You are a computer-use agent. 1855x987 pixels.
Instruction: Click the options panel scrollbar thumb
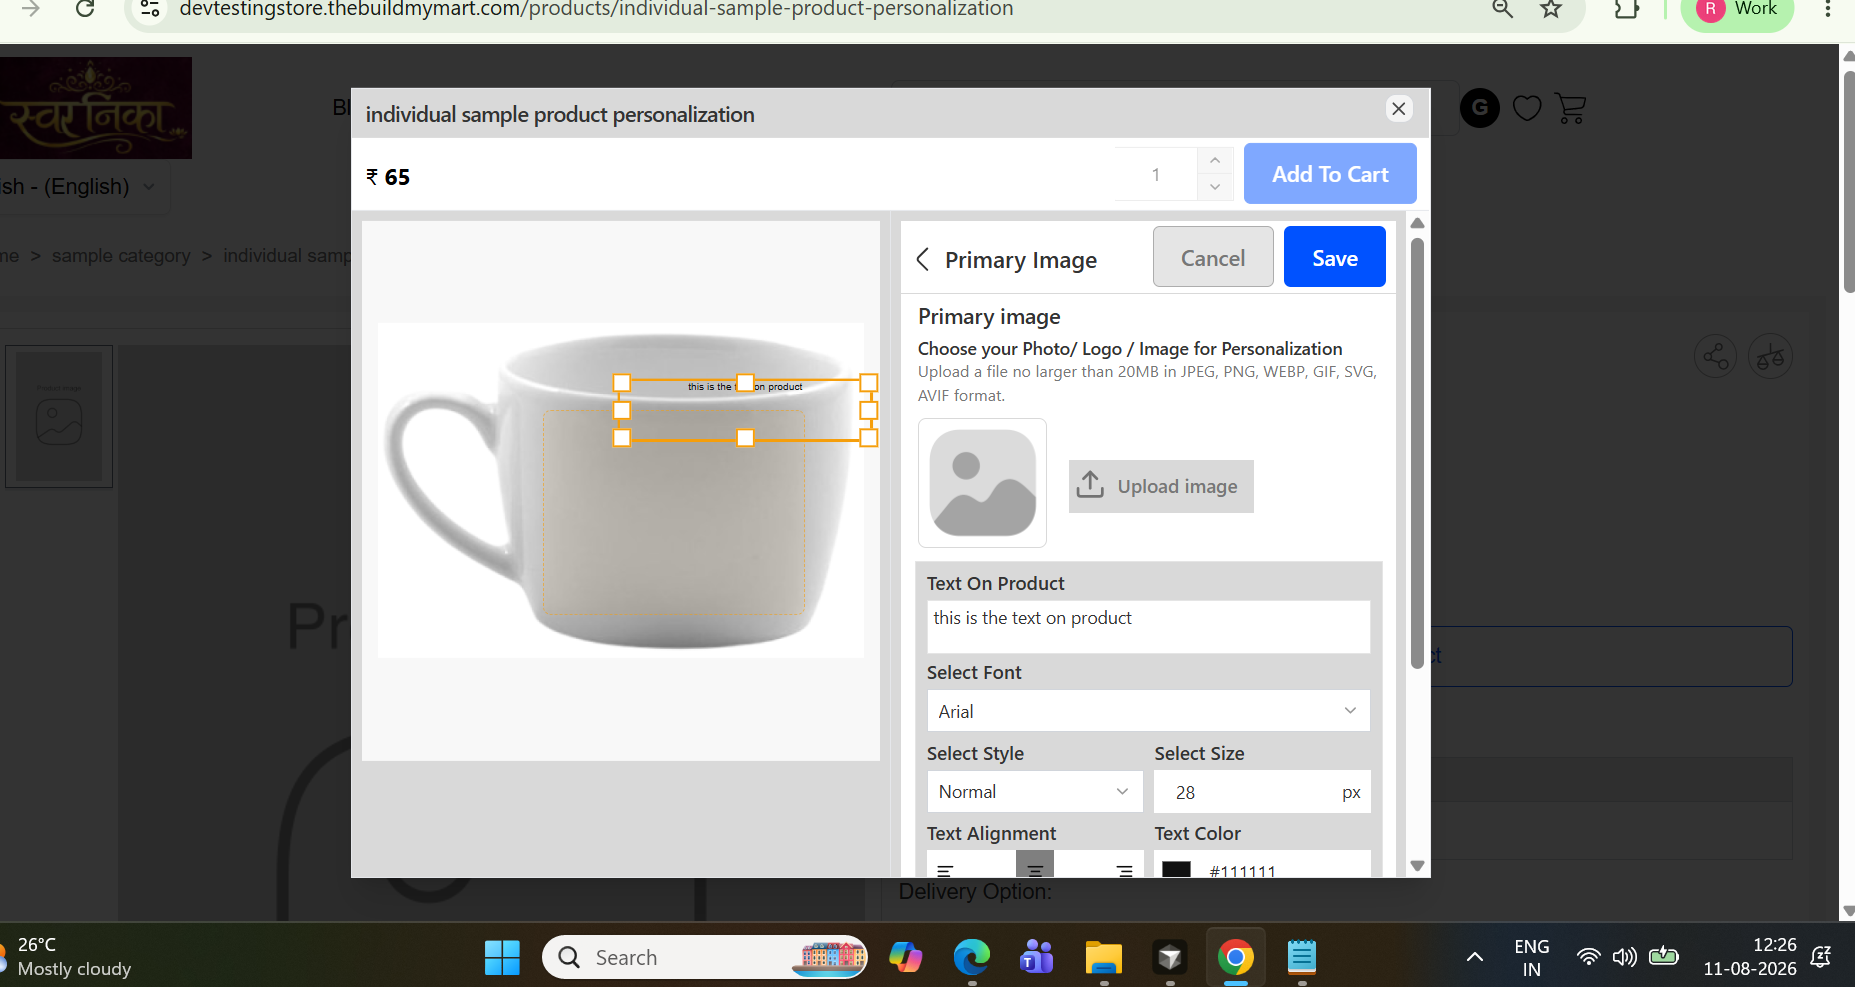tap(1417, 452)
